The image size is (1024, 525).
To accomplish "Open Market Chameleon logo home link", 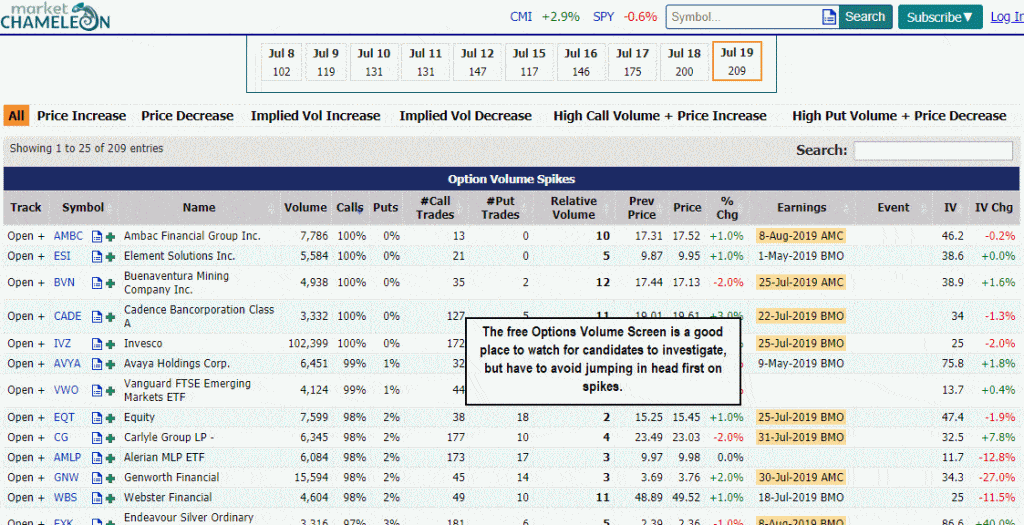I will click(55, 16).
